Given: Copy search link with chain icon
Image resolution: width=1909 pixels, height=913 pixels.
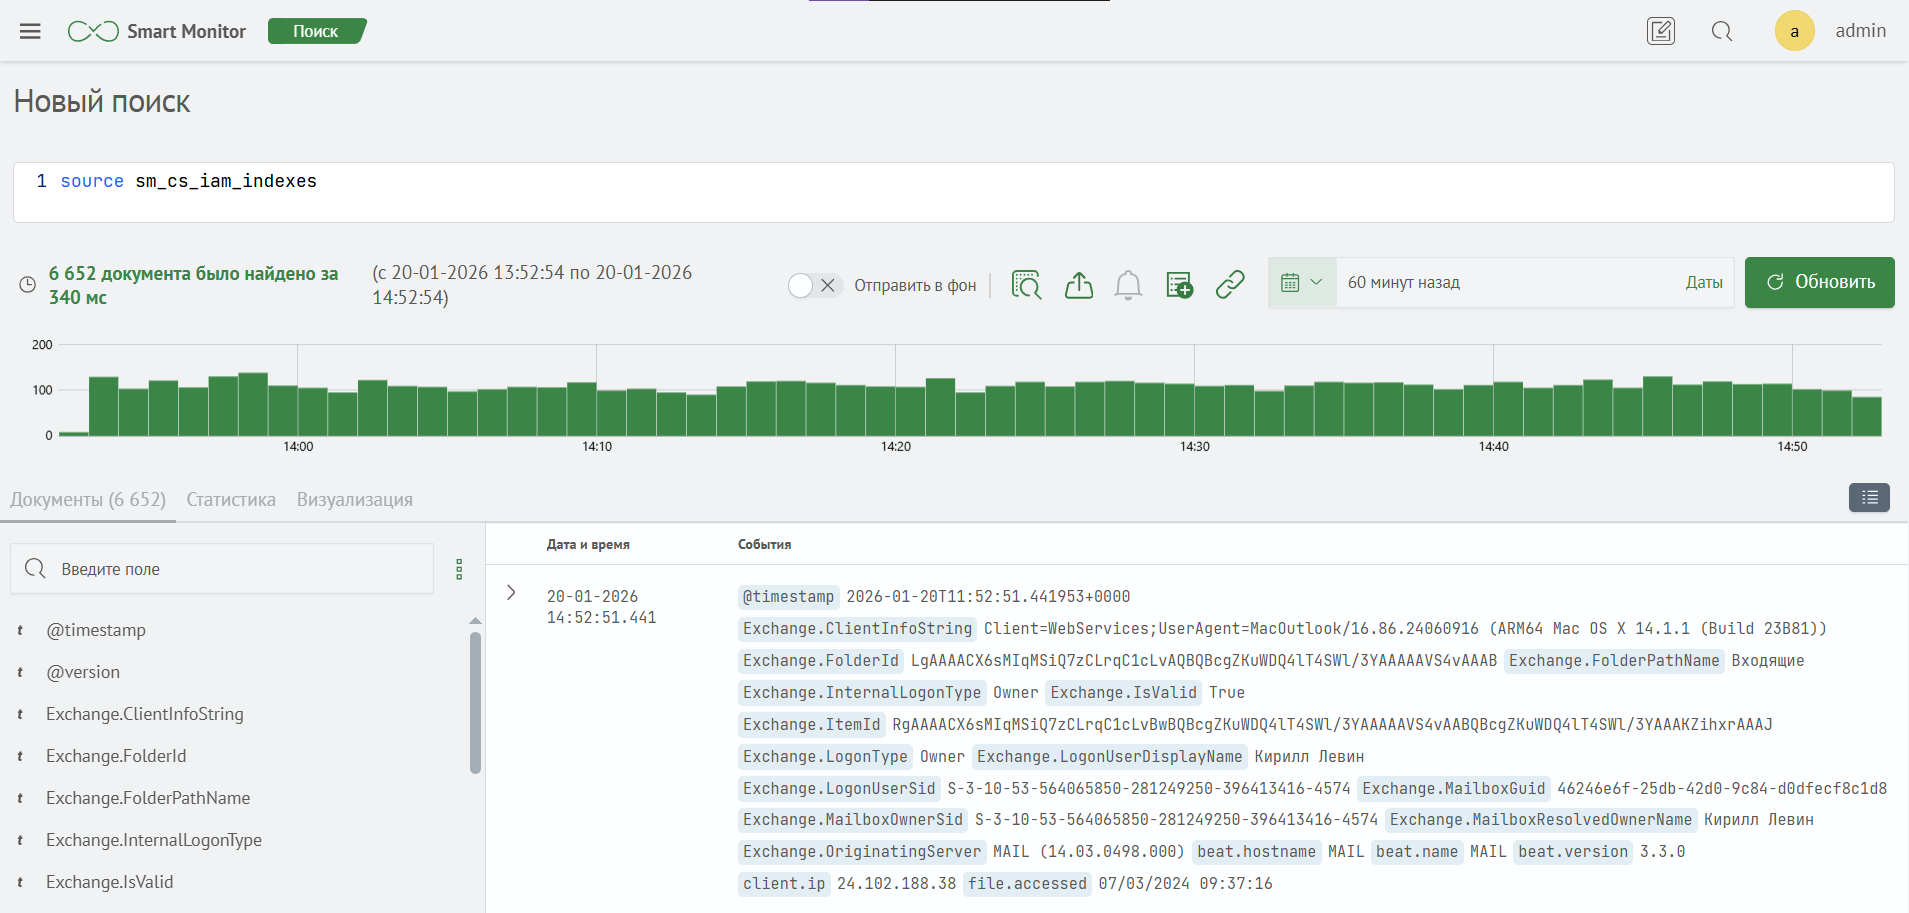Looking at the screenshot, I should point(1230,284).
